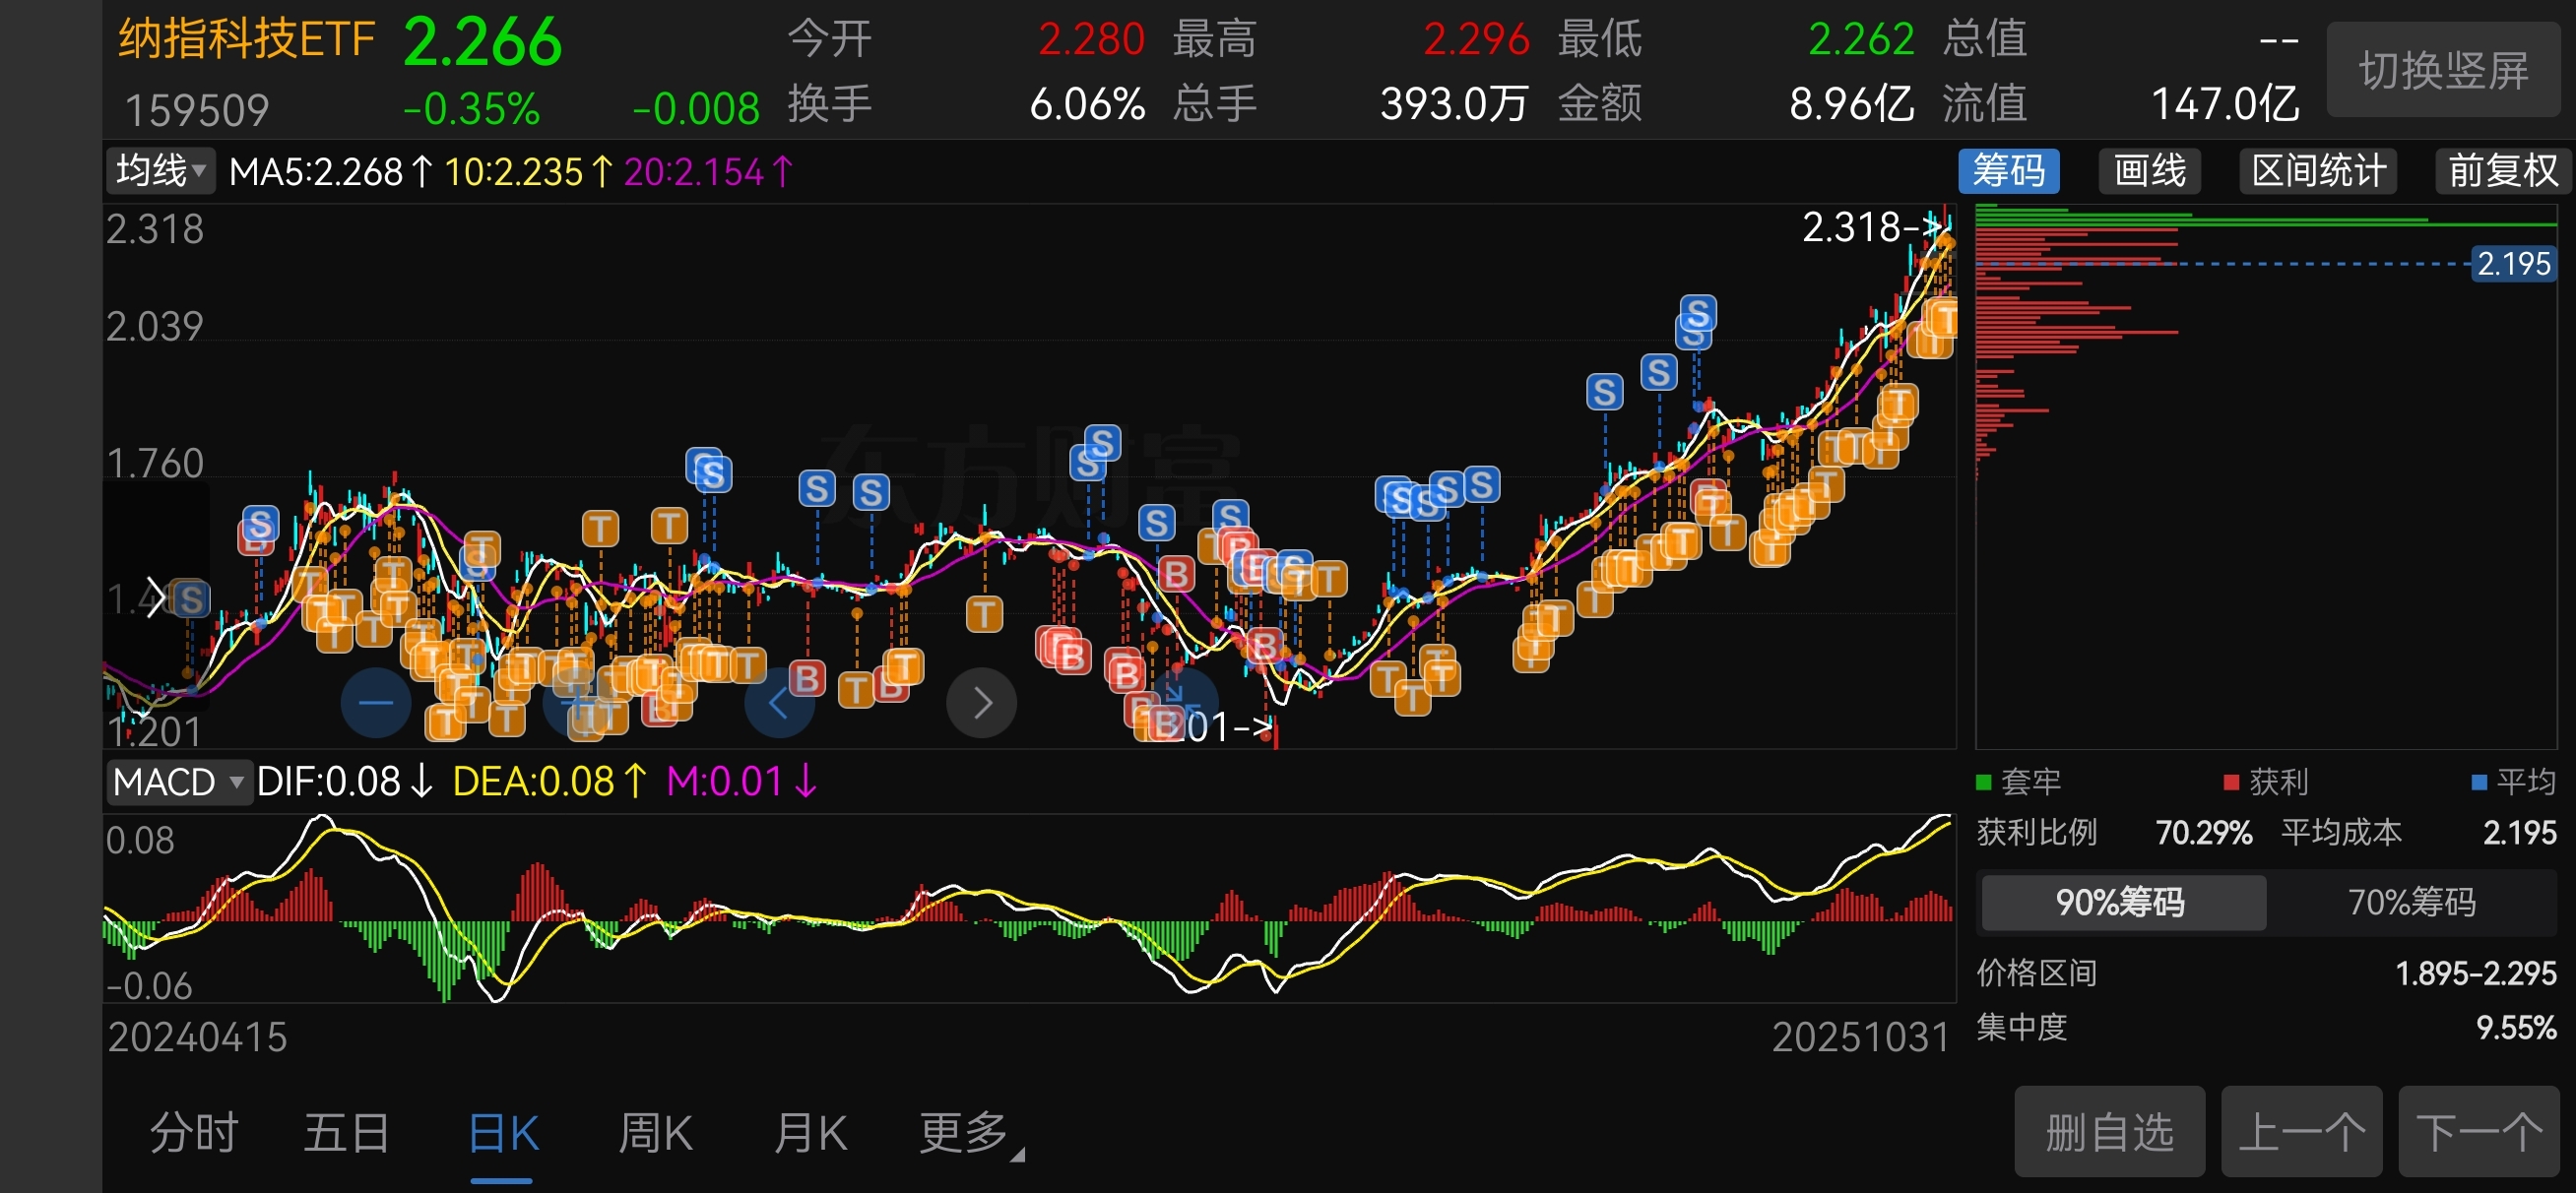2576x1193 pixels.
Task: Click 下一个 to view next stock
Action: pos(2477,1132)
